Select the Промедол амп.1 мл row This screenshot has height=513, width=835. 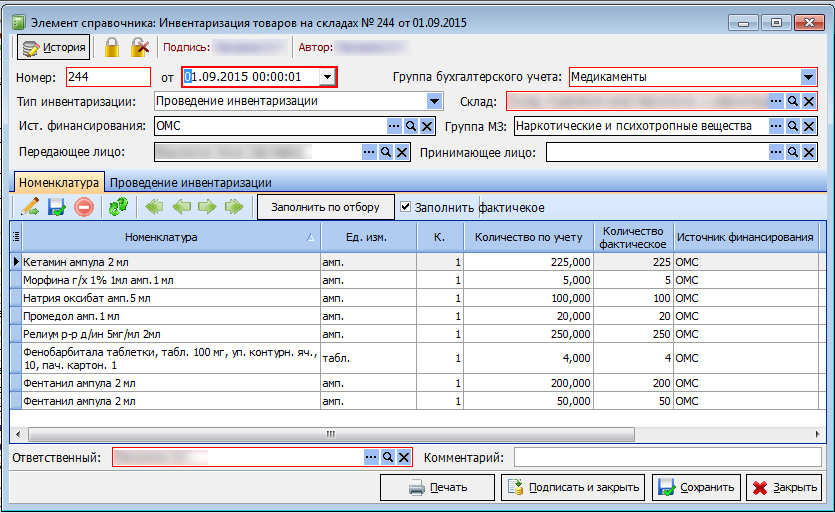tap(414, 316)
